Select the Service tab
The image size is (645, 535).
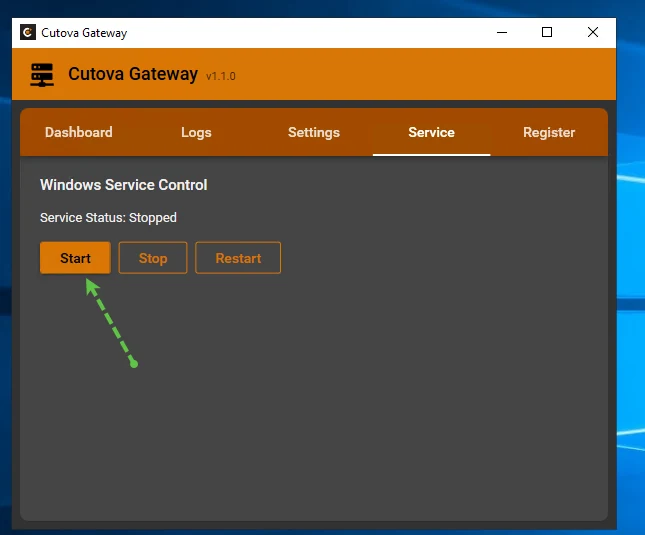(x=432, y=132)
